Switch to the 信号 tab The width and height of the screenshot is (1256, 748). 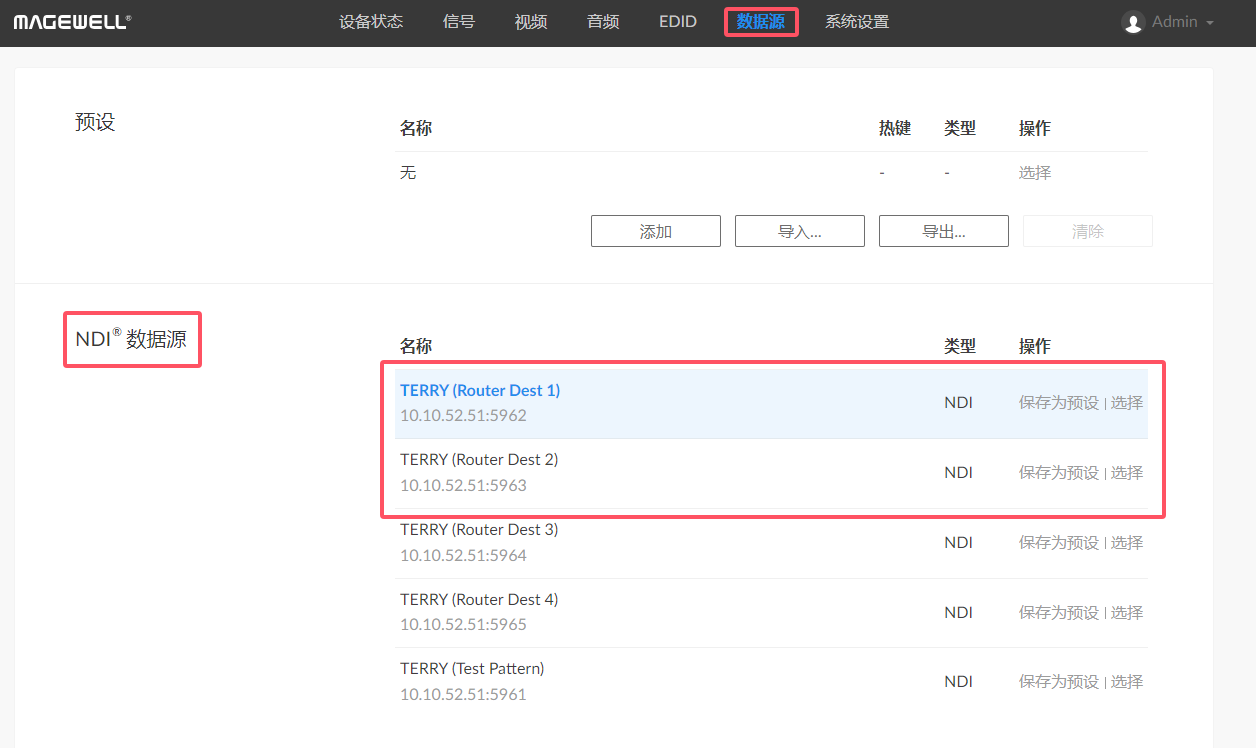pos(459,22)
